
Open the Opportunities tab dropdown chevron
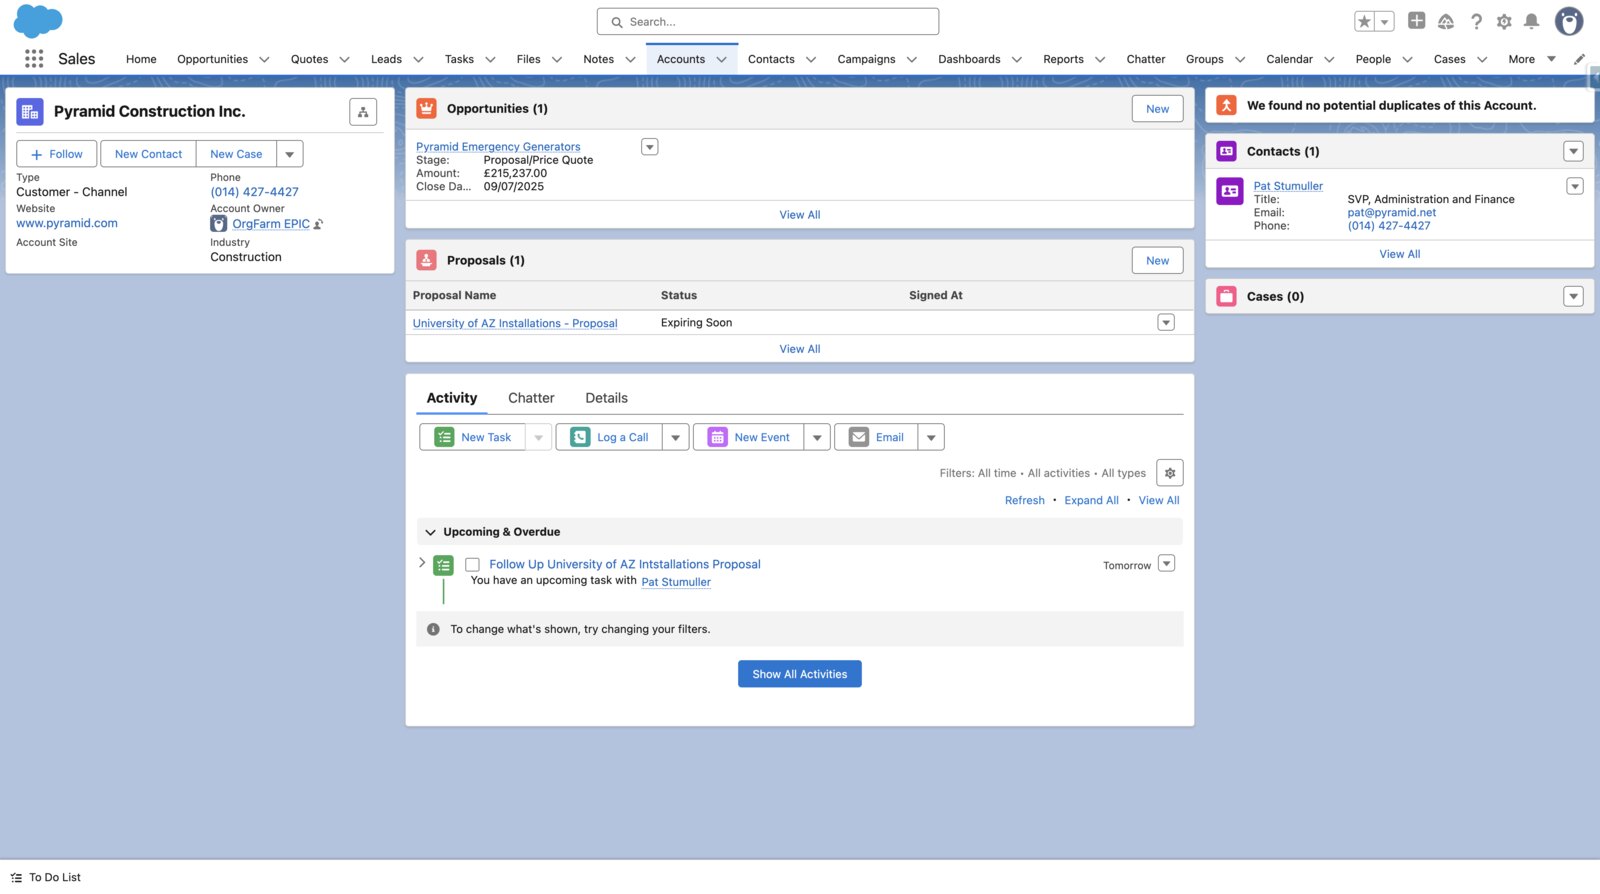[x=264, y=59]
